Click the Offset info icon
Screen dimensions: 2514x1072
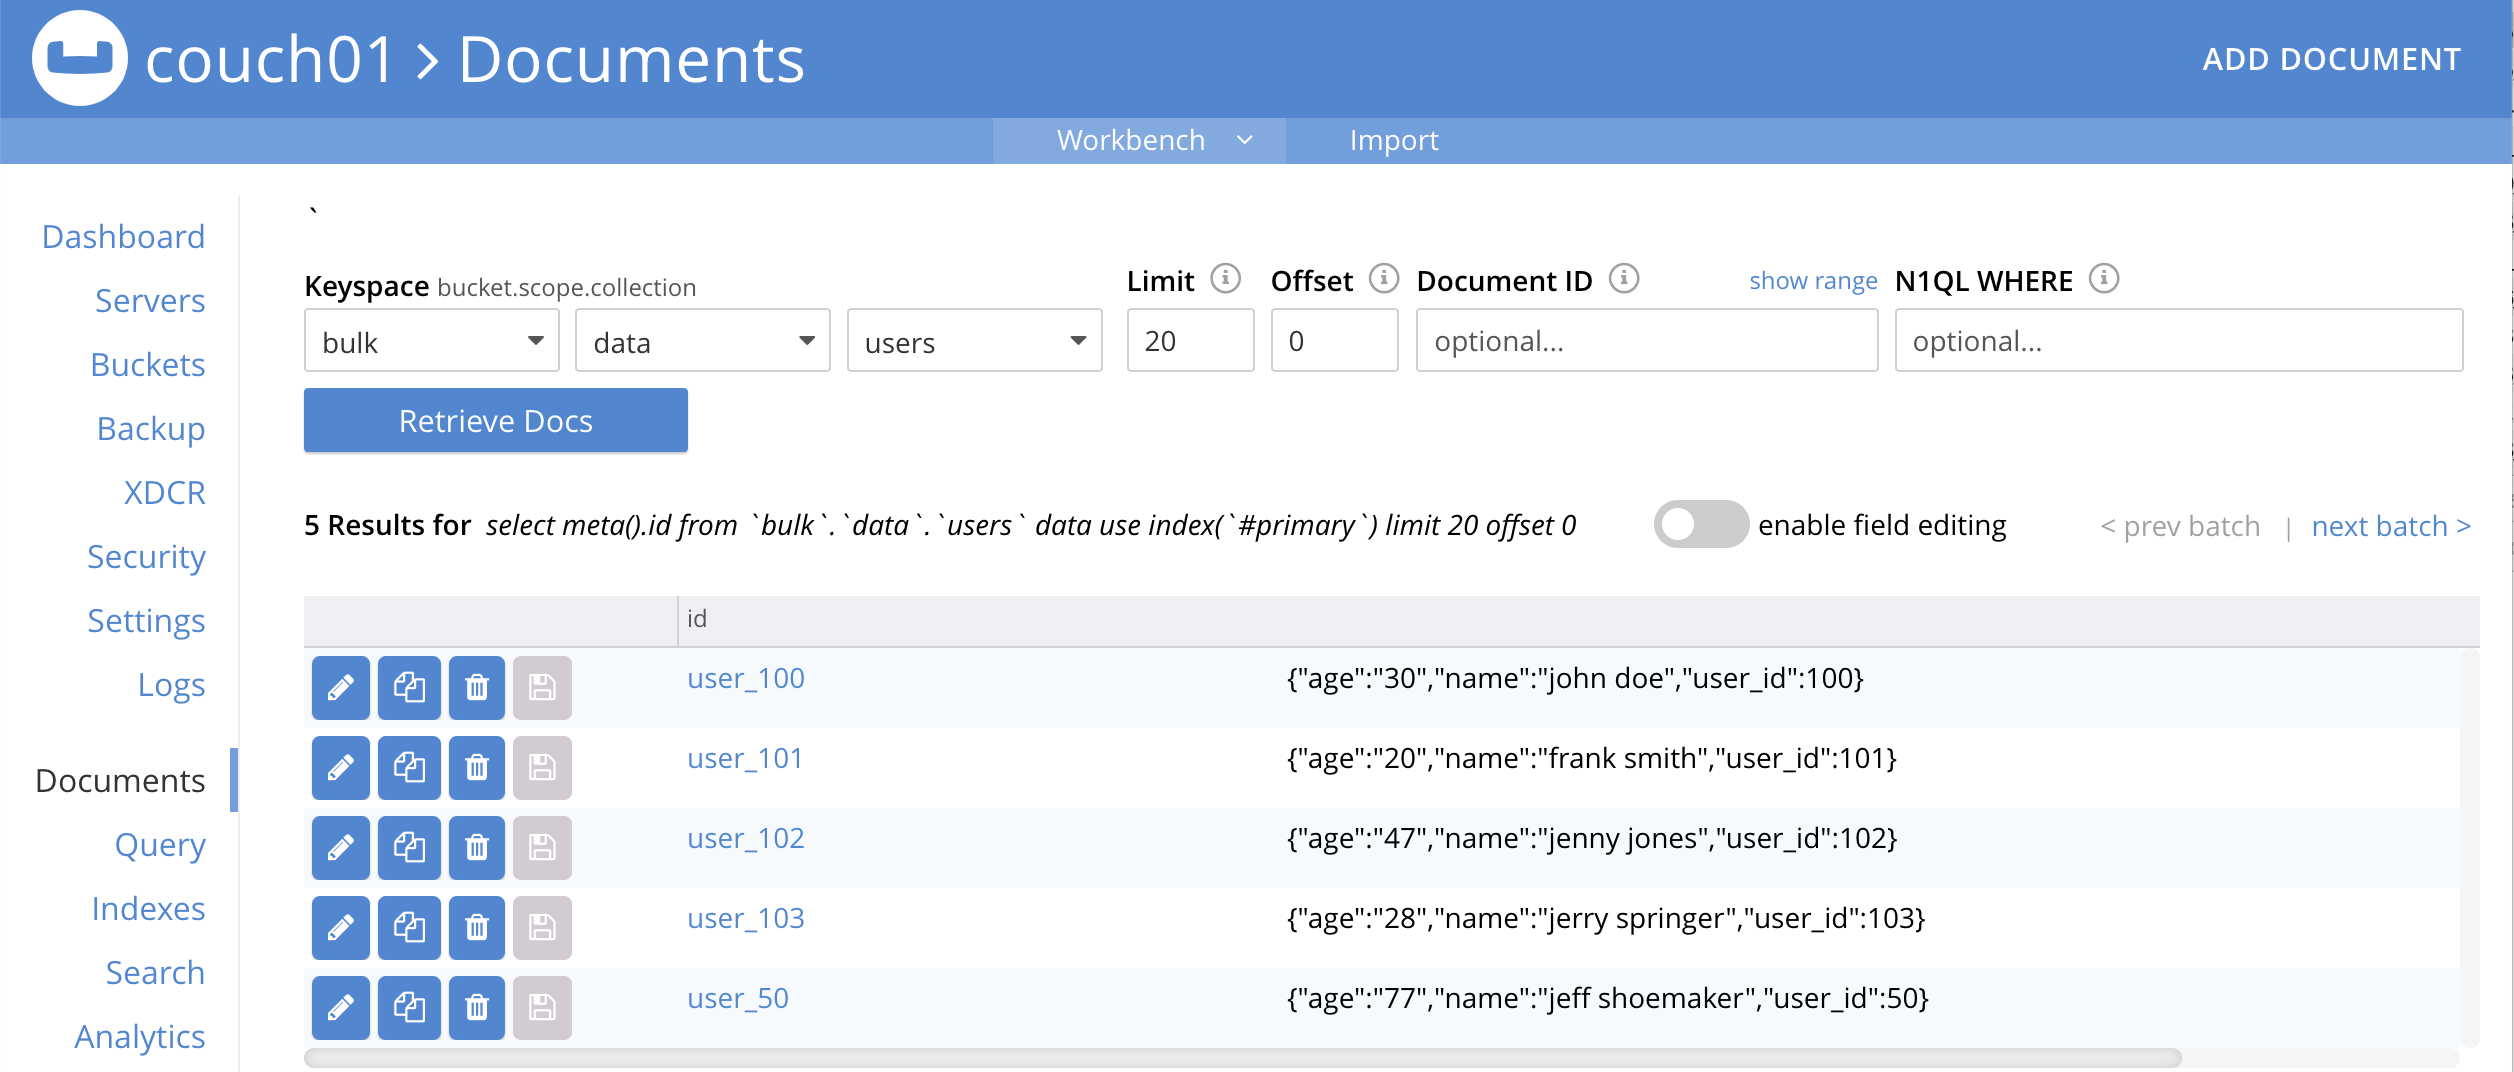pyautogui.click(x=1382, y=279)
